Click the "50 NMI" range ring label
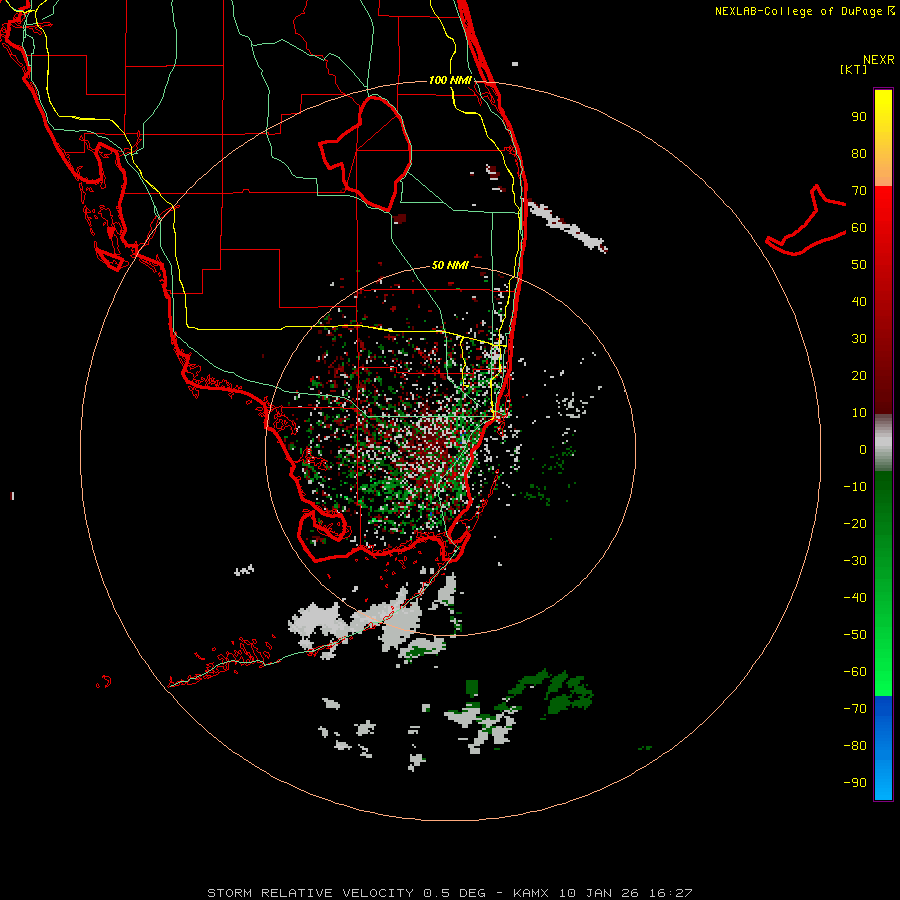 [x=450, y=265]
